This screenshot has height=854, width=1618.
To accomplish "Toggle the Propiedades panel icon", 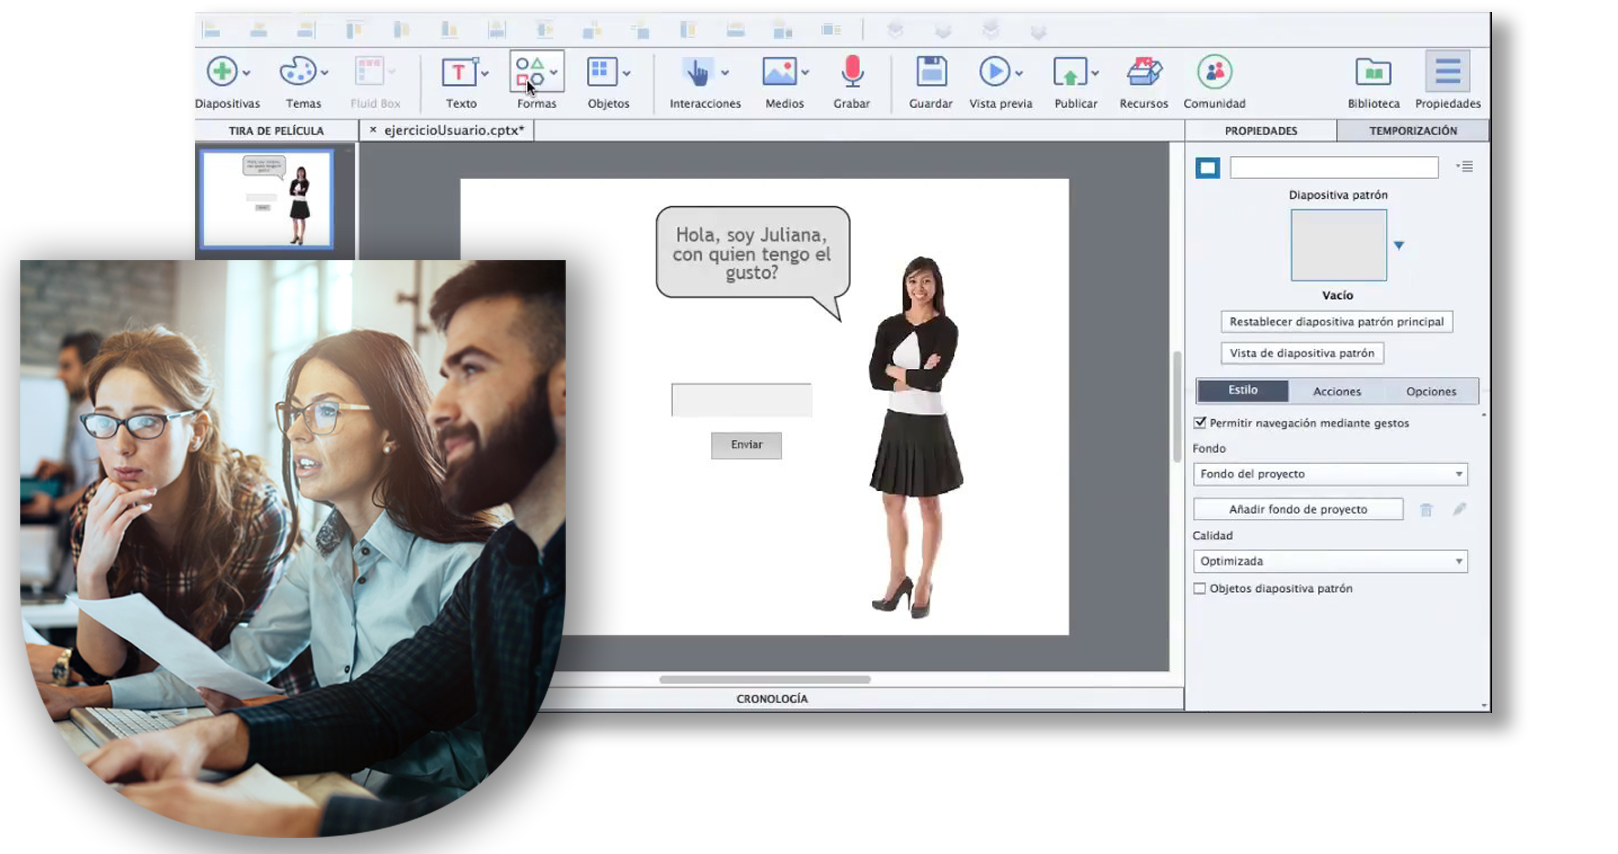I will tap(1447, 72).
